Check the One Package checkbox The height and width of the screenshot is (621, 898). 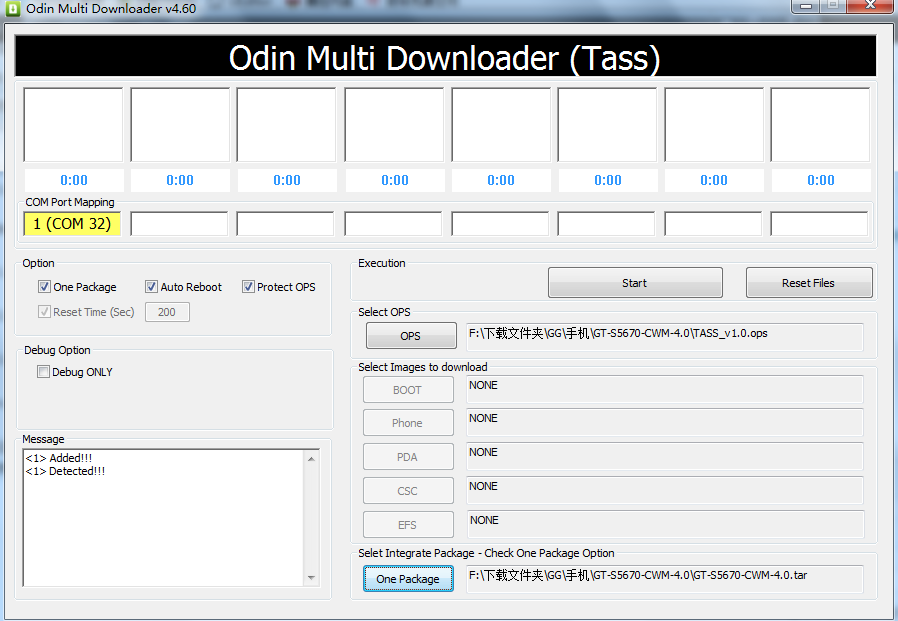coord(44,287)
